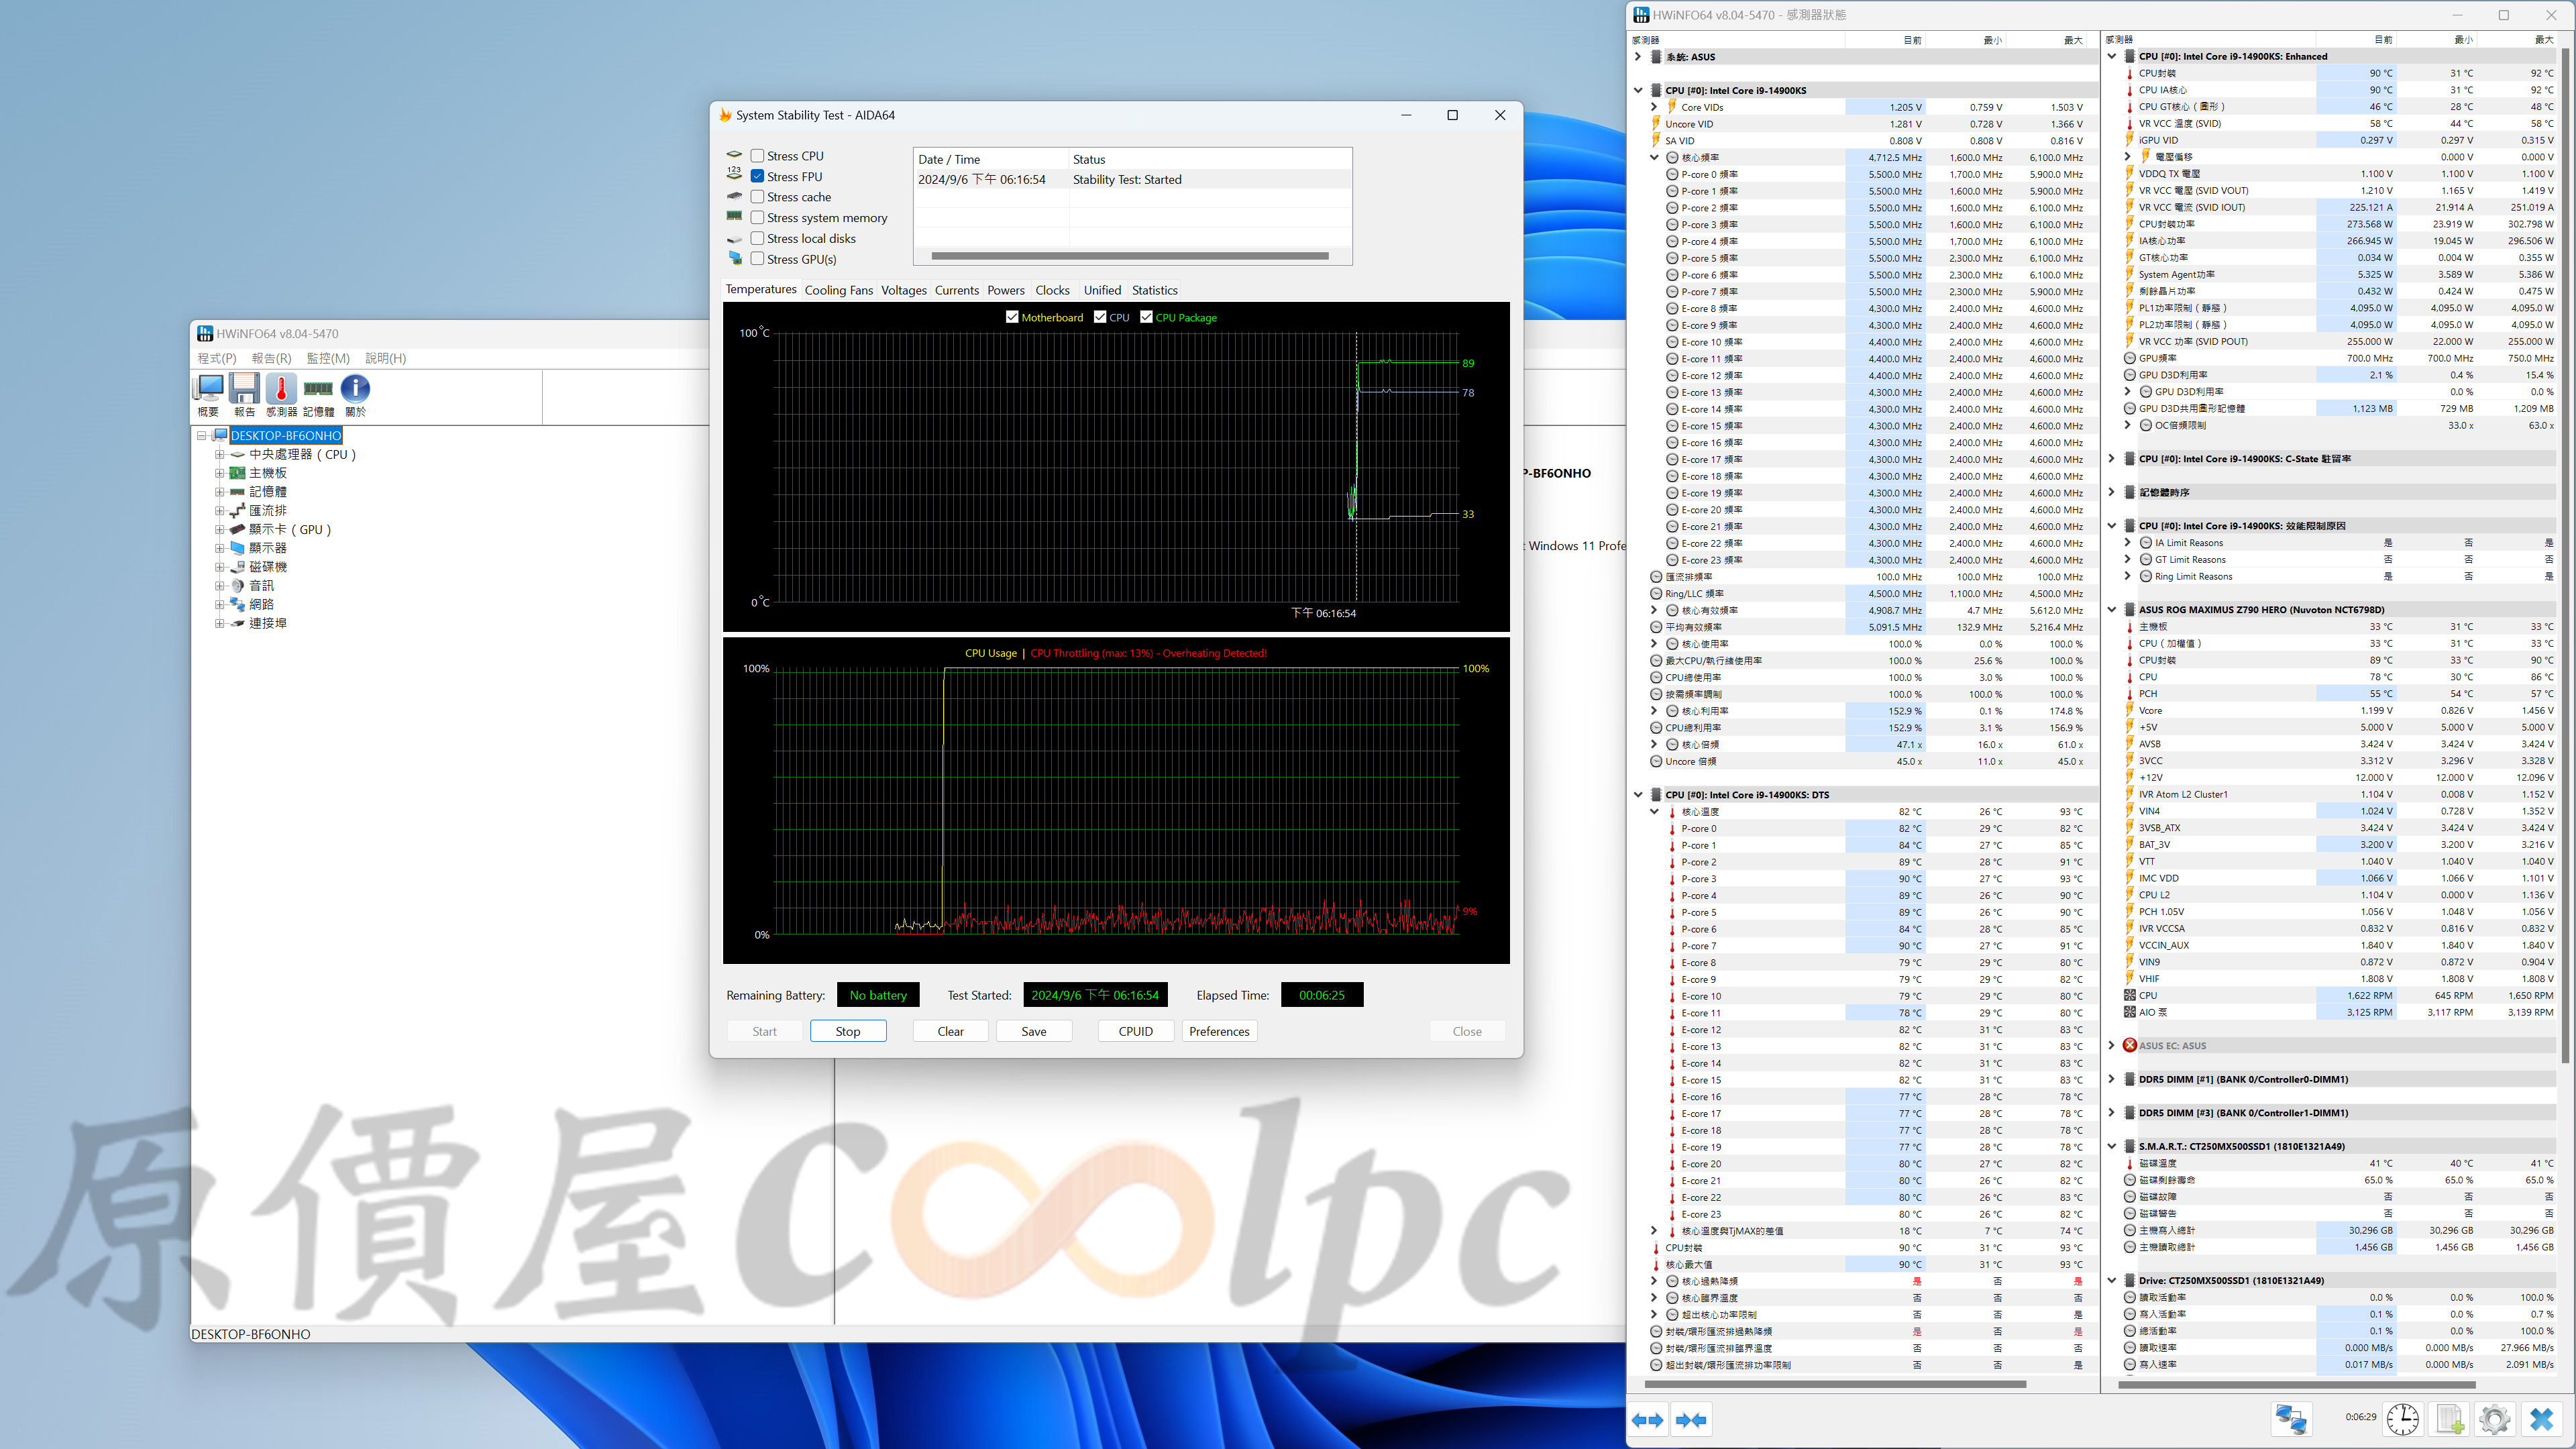The width and height of the screenshot is (2576, 1449).
Task: Collapse the CPU [#0] i9-14900KS DTS group
Action: (1638, 795)
